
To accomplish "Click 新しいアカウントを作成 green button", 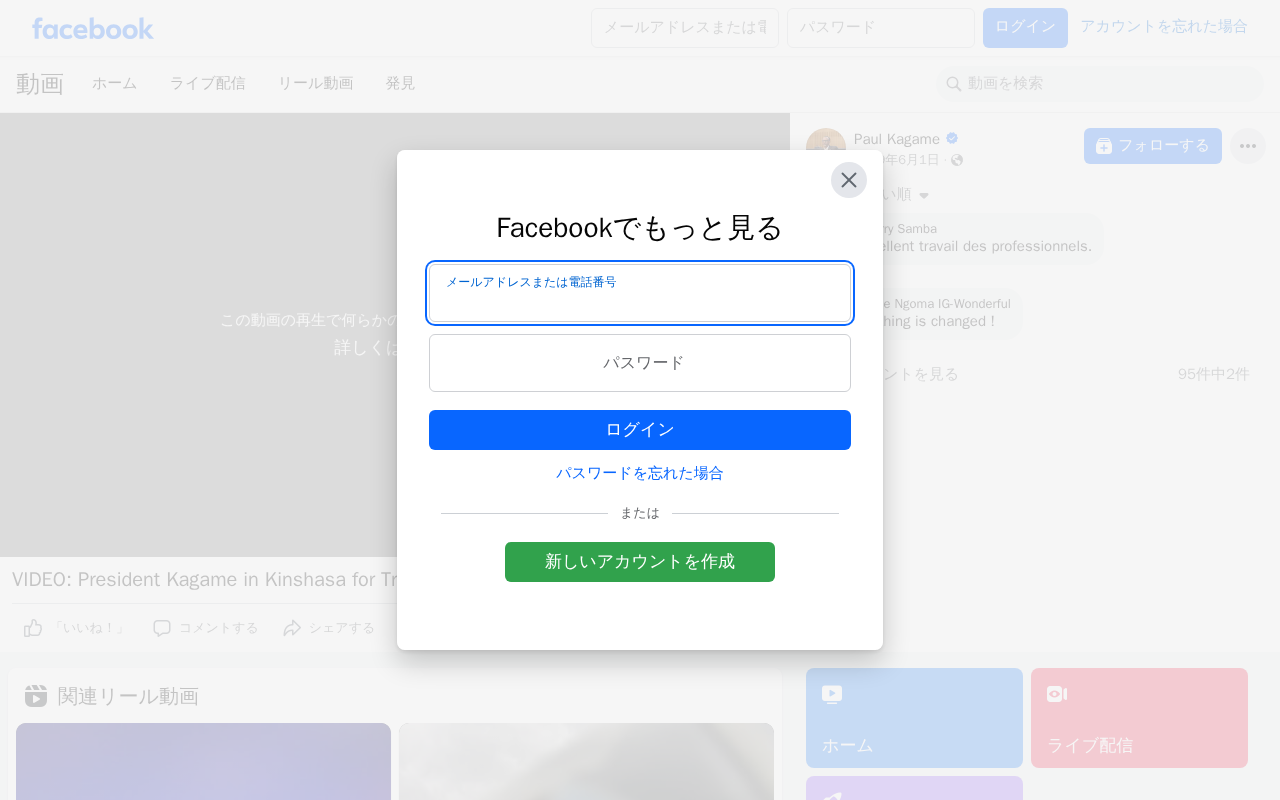I will [640, 562].
